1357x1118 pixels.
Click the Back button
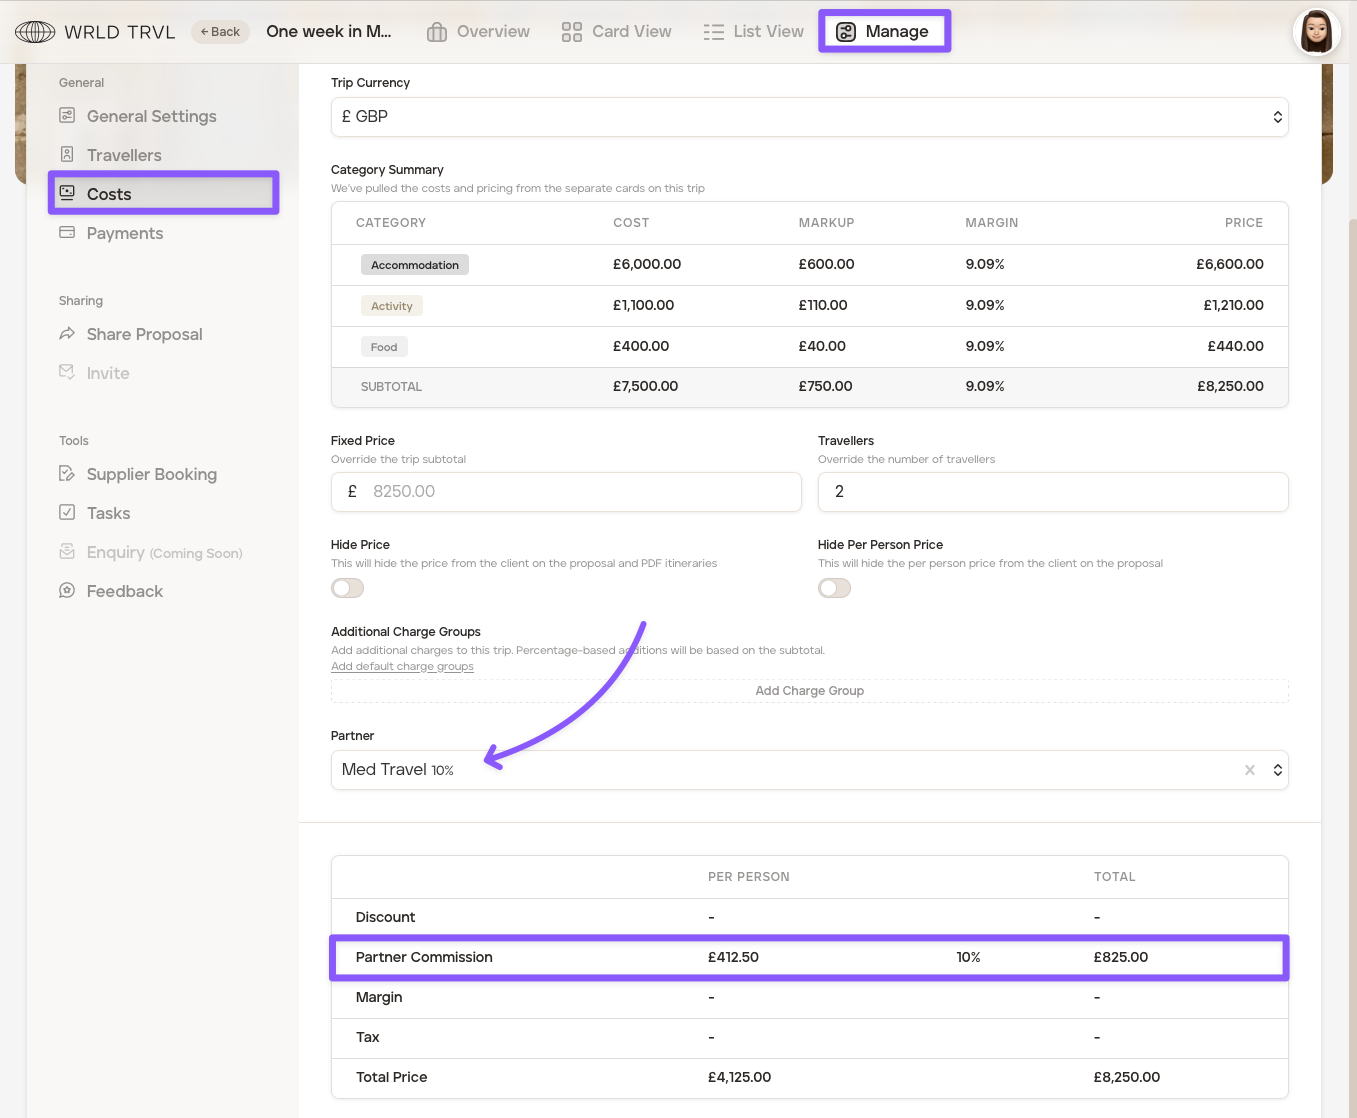[x=220, y=32]
